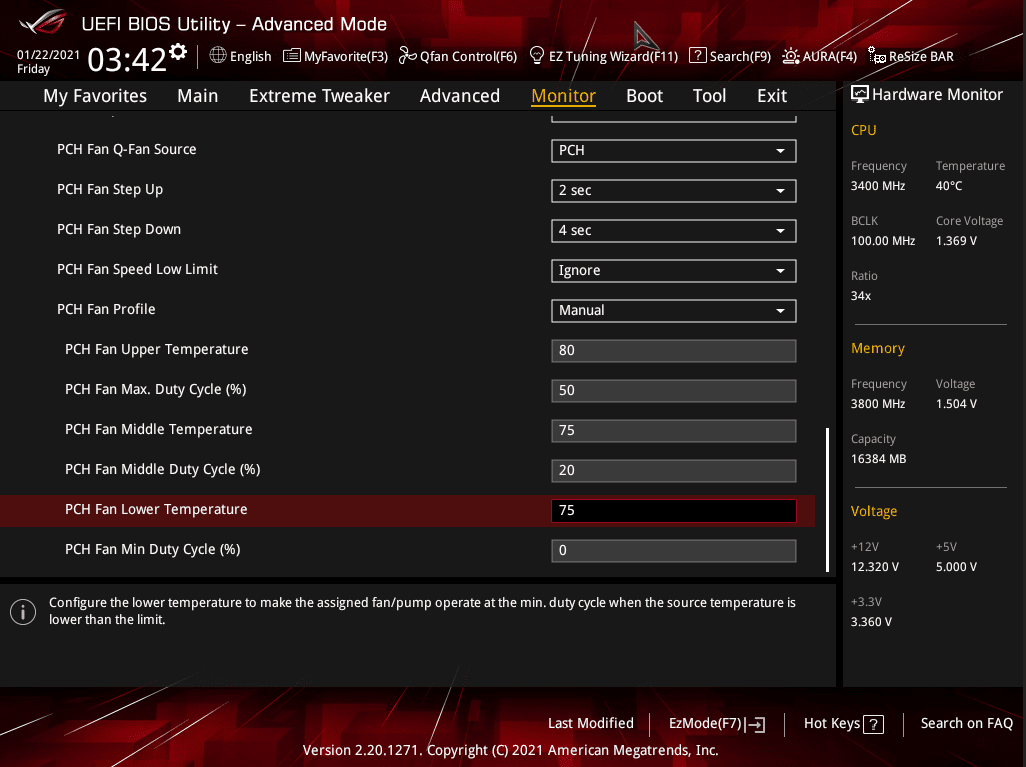
Task: Open PCH Fan Step Down dropdown
Action: pos(673,230)
